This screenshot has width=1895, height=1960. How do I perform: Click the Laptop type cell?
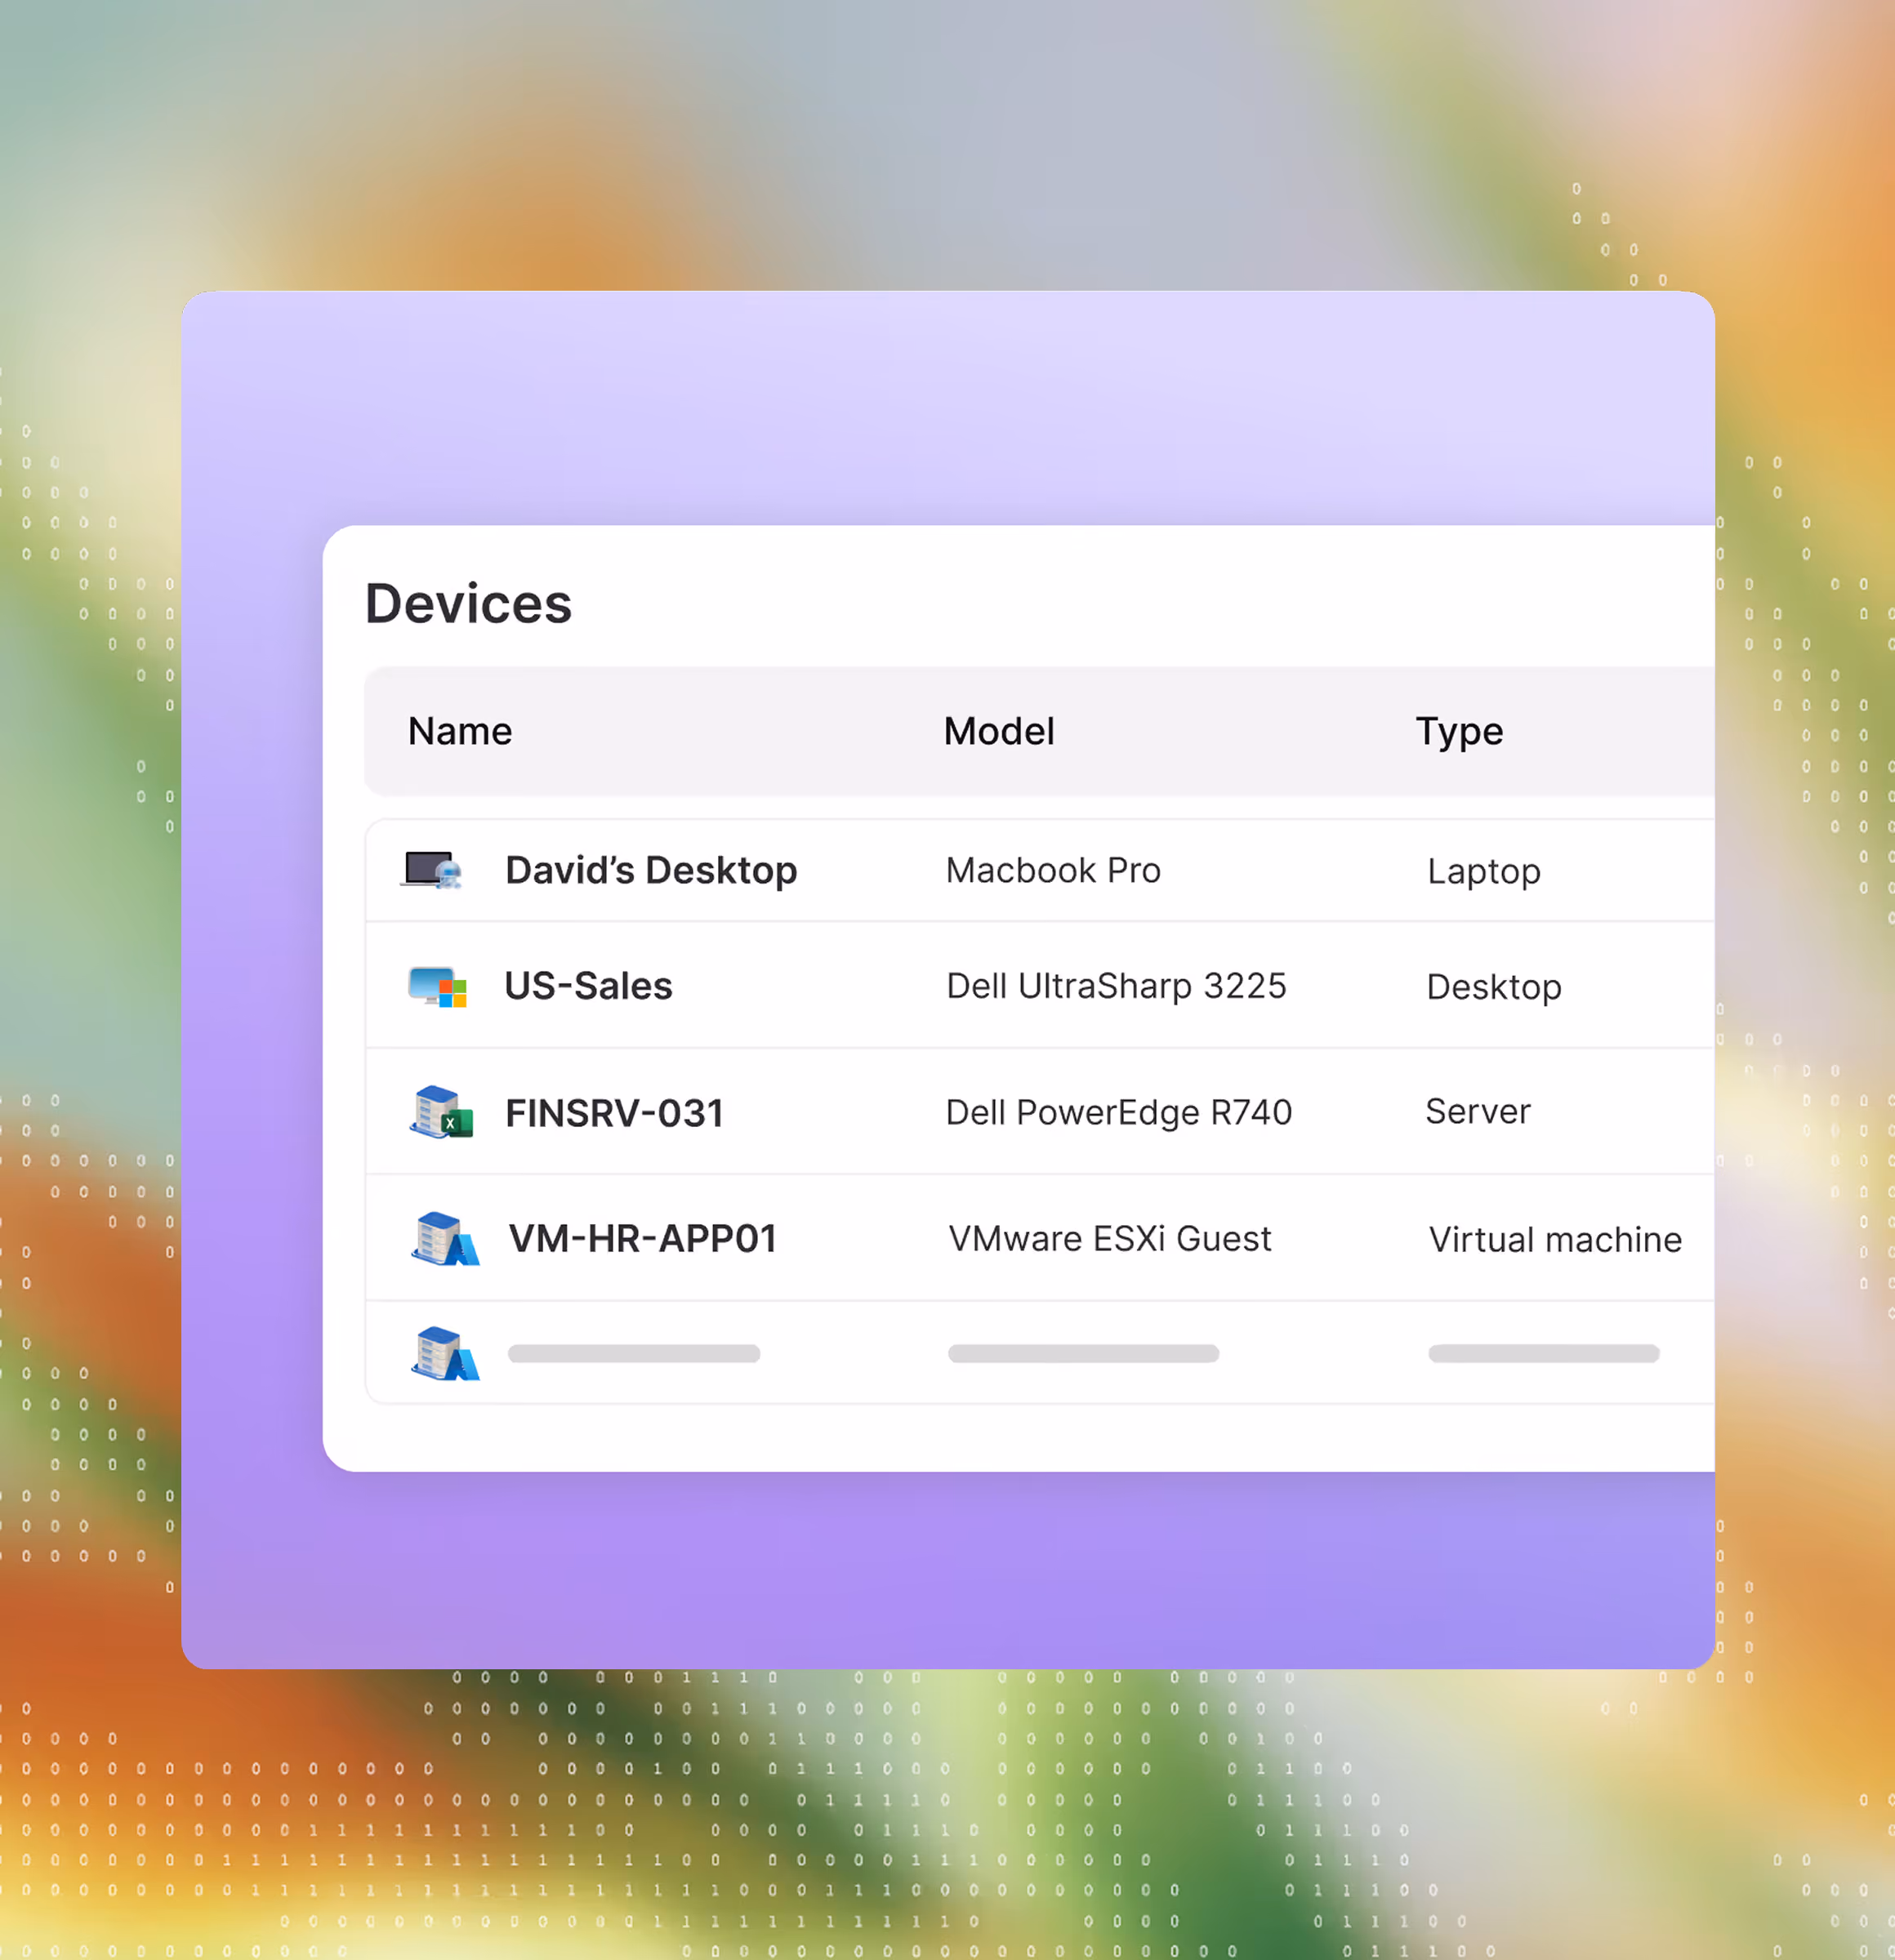point(1484,872)
